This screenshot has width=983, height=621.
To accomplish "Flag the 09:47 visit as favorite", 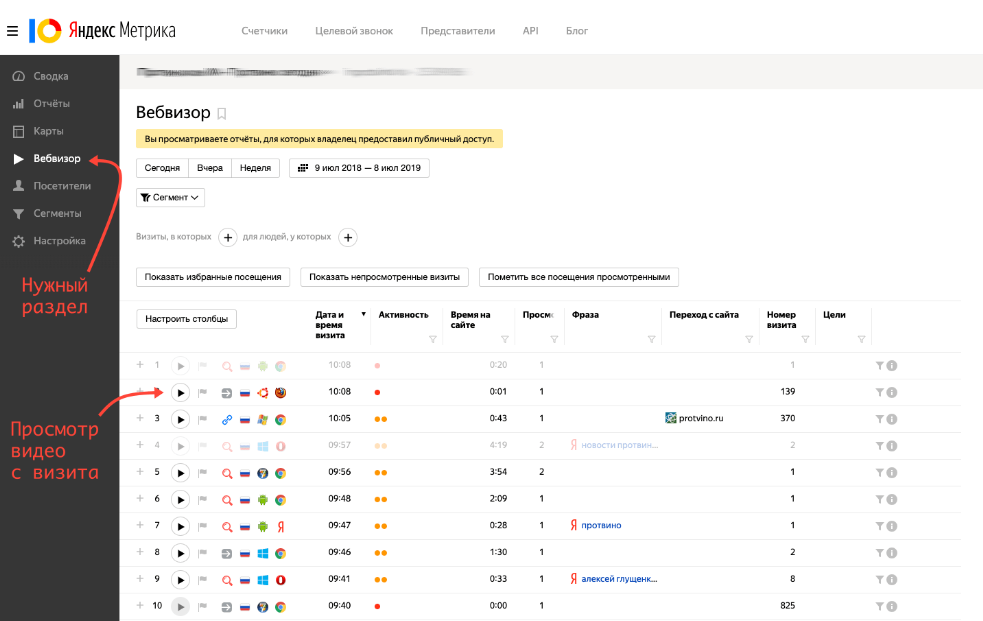I will point(202,526).
